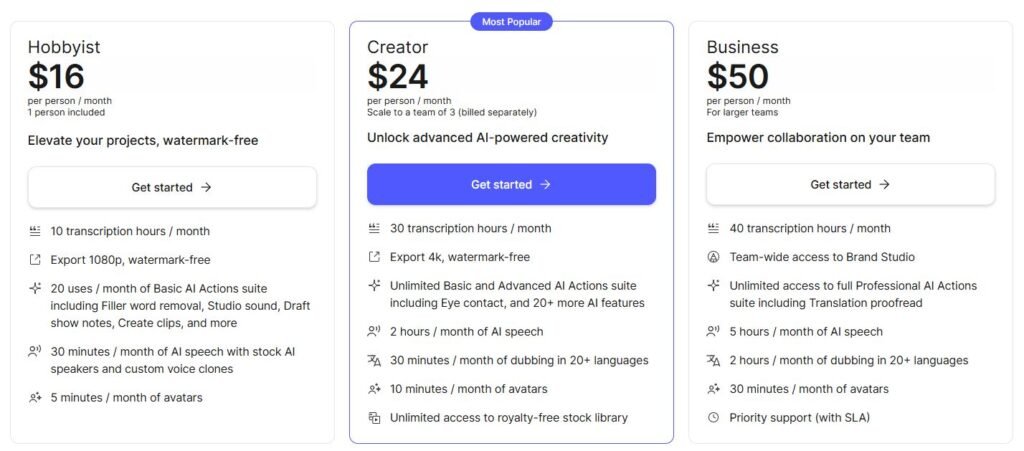Click clock icon beside Priority support
The height and width of the screenshot is (451, 1024).
[713, 418]
